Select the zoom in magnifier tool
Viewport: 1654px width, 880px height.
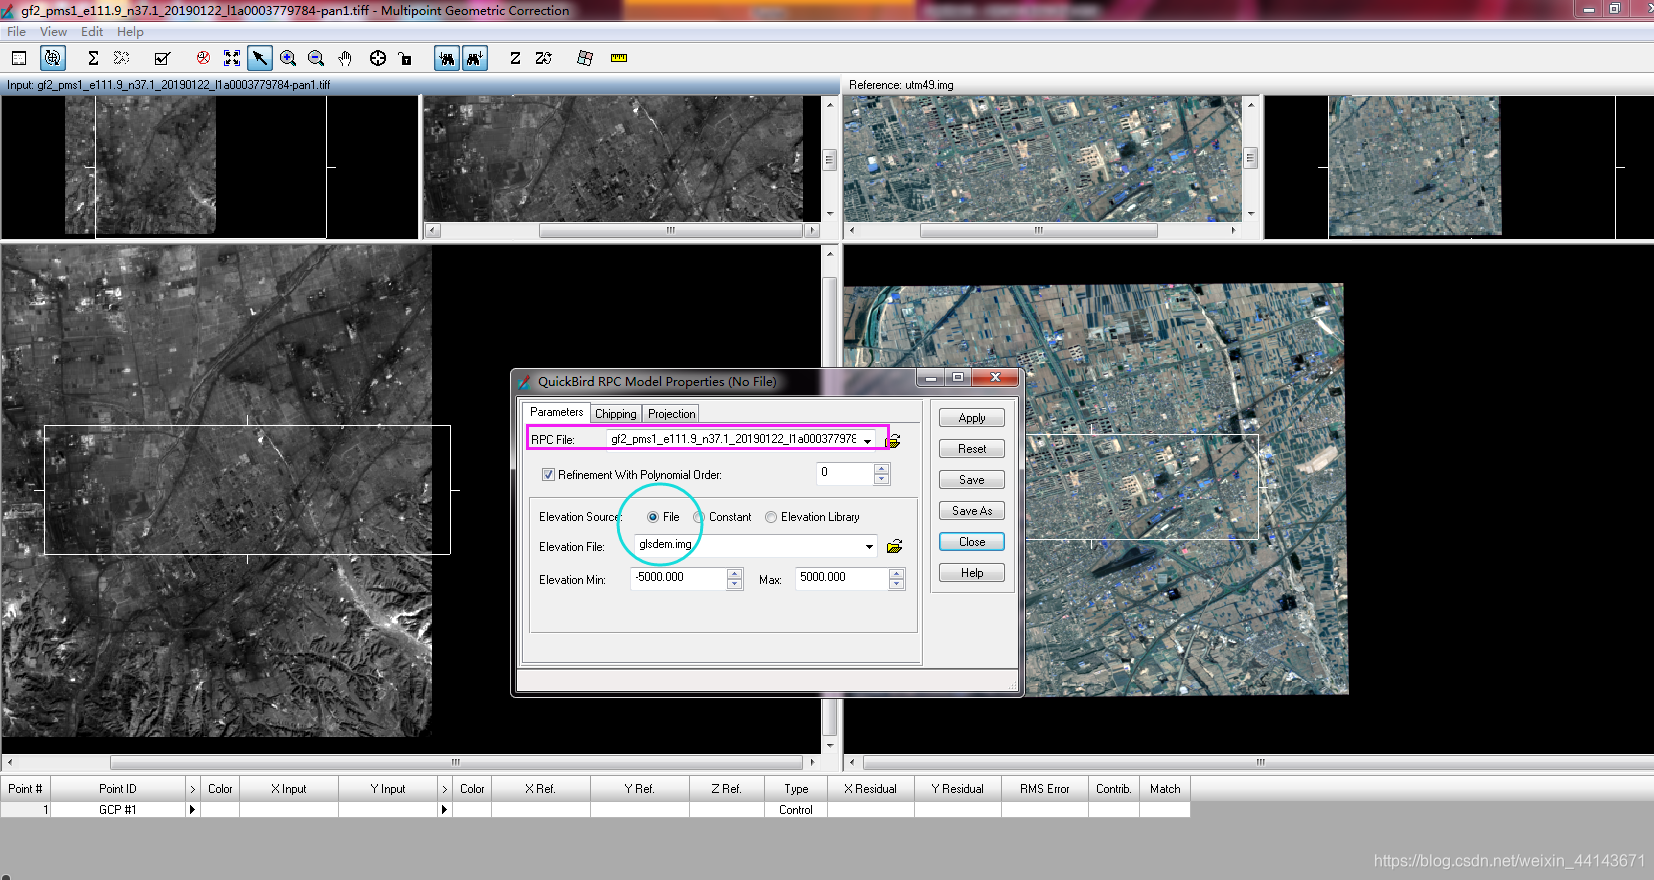(288, 58)
